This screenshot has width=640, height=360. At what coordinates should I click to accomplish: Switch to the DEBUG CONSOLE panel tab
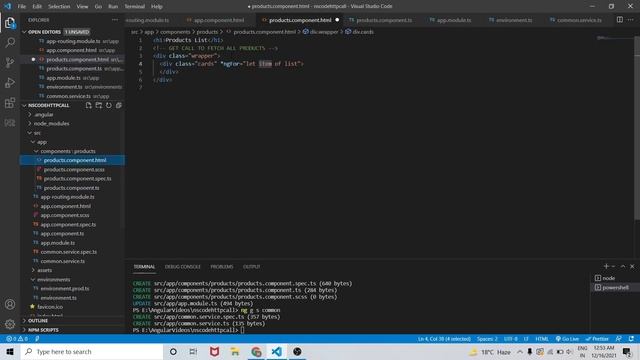[x=182, y=267]
